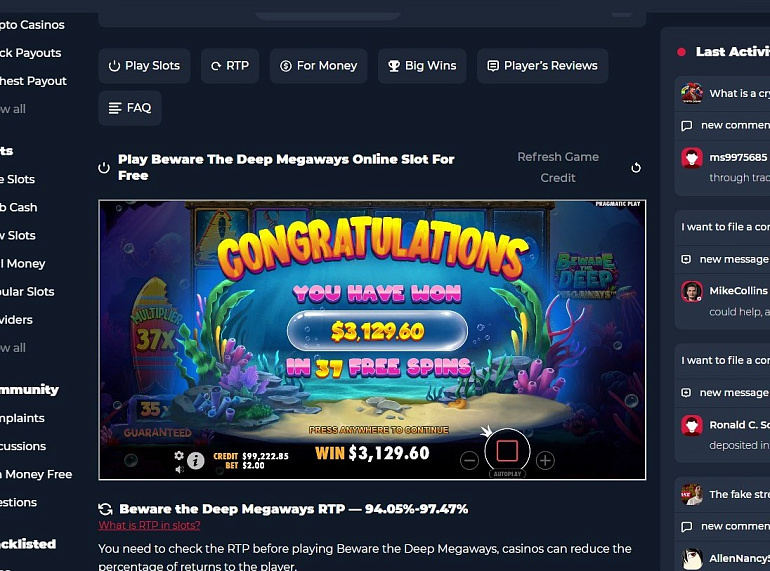This screenshot has height=571, width=770.
Task: Open Popular Slots in sidebar
Action: pyautogui.click(x=27, y=292)
